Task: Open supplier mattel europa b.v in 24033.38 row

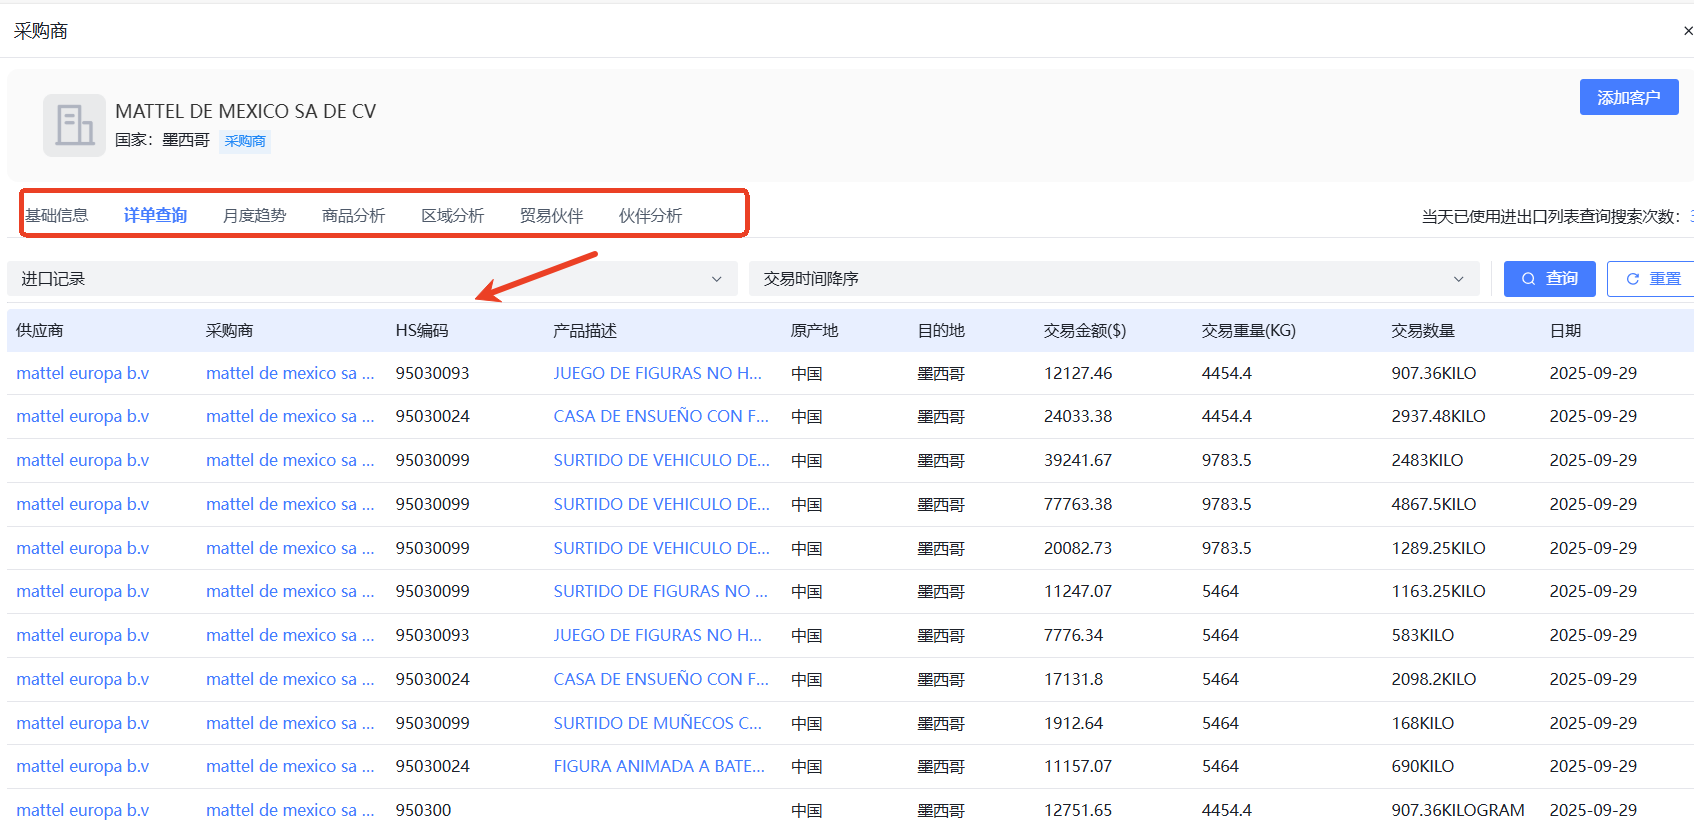Action: (x=83, y=416)
